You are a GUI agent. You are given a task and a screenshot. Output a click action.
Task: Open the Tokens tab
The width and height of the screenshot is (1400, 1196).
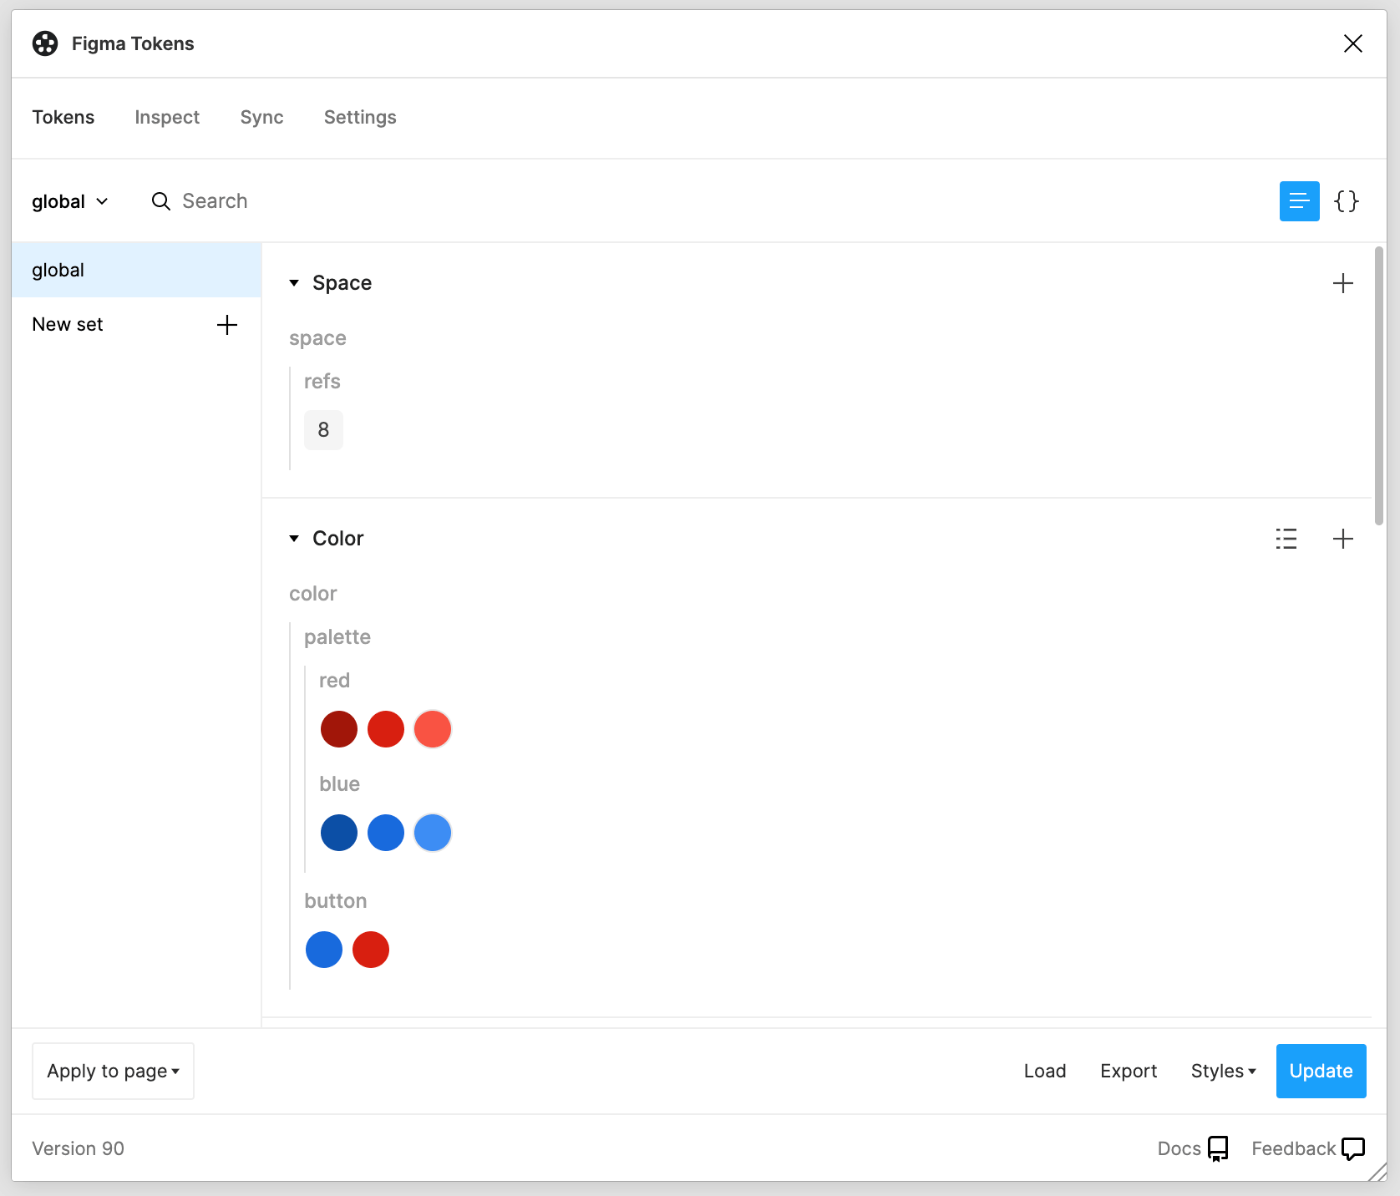coord(63,117)
